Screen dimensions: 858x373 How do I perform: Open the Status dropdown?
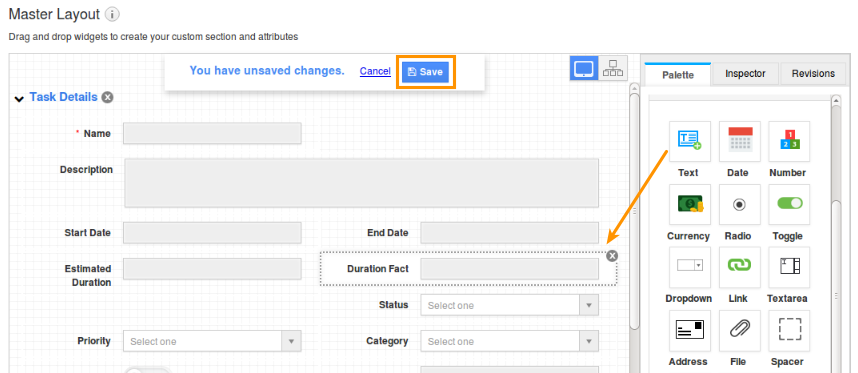pyautogui.click(x=509, y=305)
